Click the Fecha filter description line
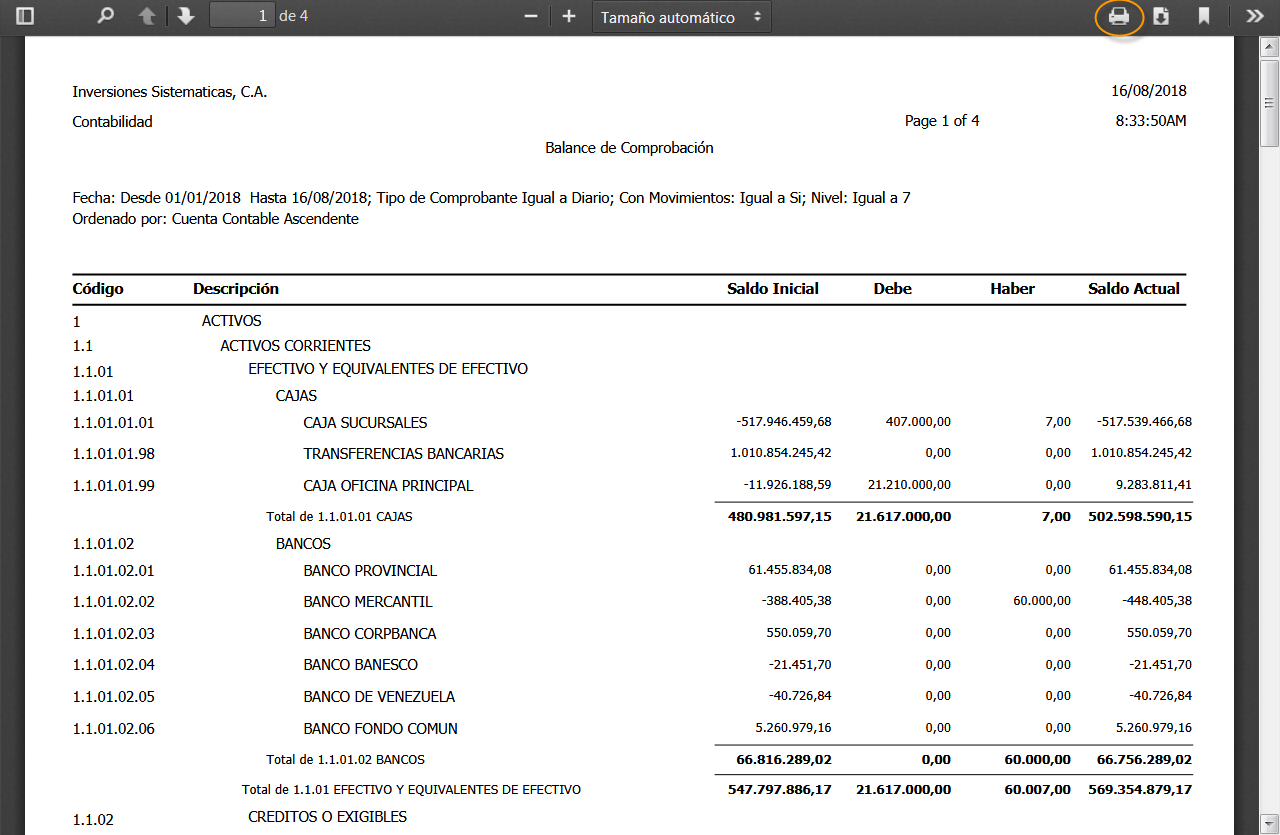The image size is (1280, 835). pos(490,197)
